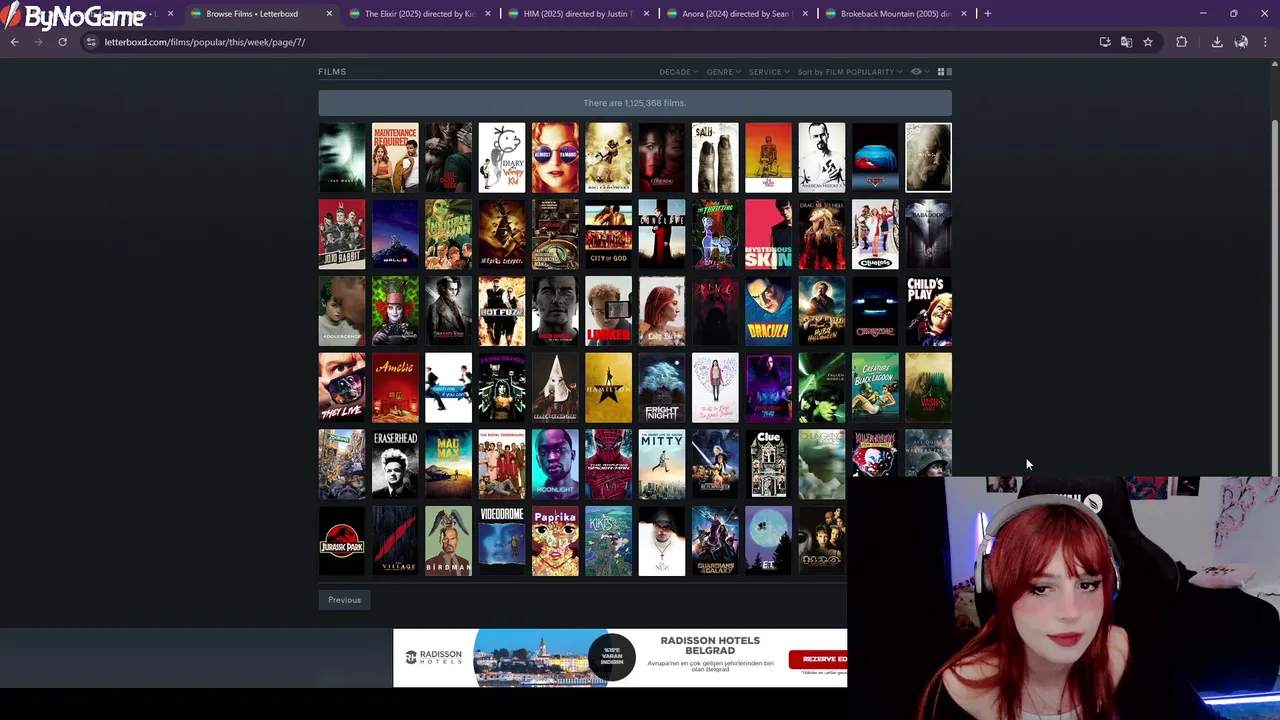The image size is (1280, 720).
Task: Click the Radisson Hotels Belgrad banner
Action: 620,658
